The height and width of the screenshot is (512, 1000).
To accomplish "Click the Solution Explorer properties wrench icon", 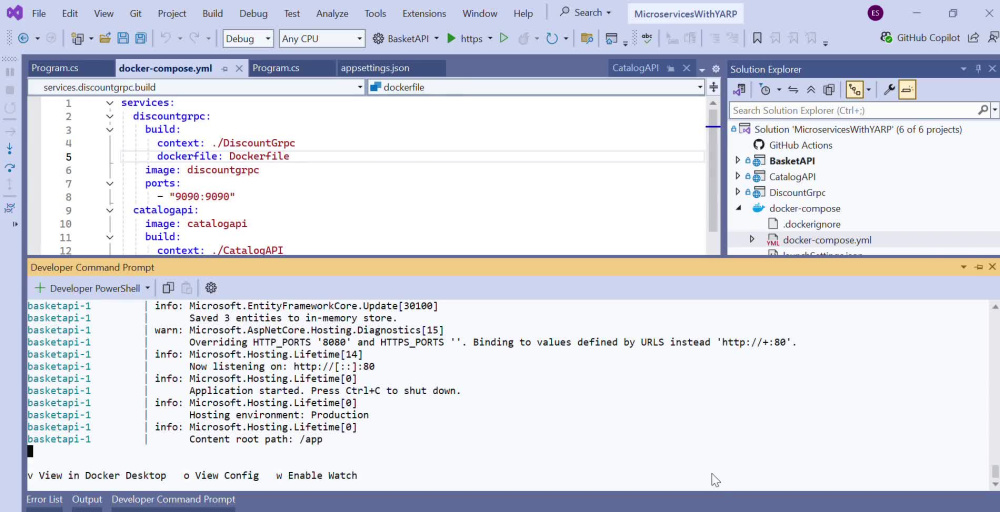I will 889,90.
